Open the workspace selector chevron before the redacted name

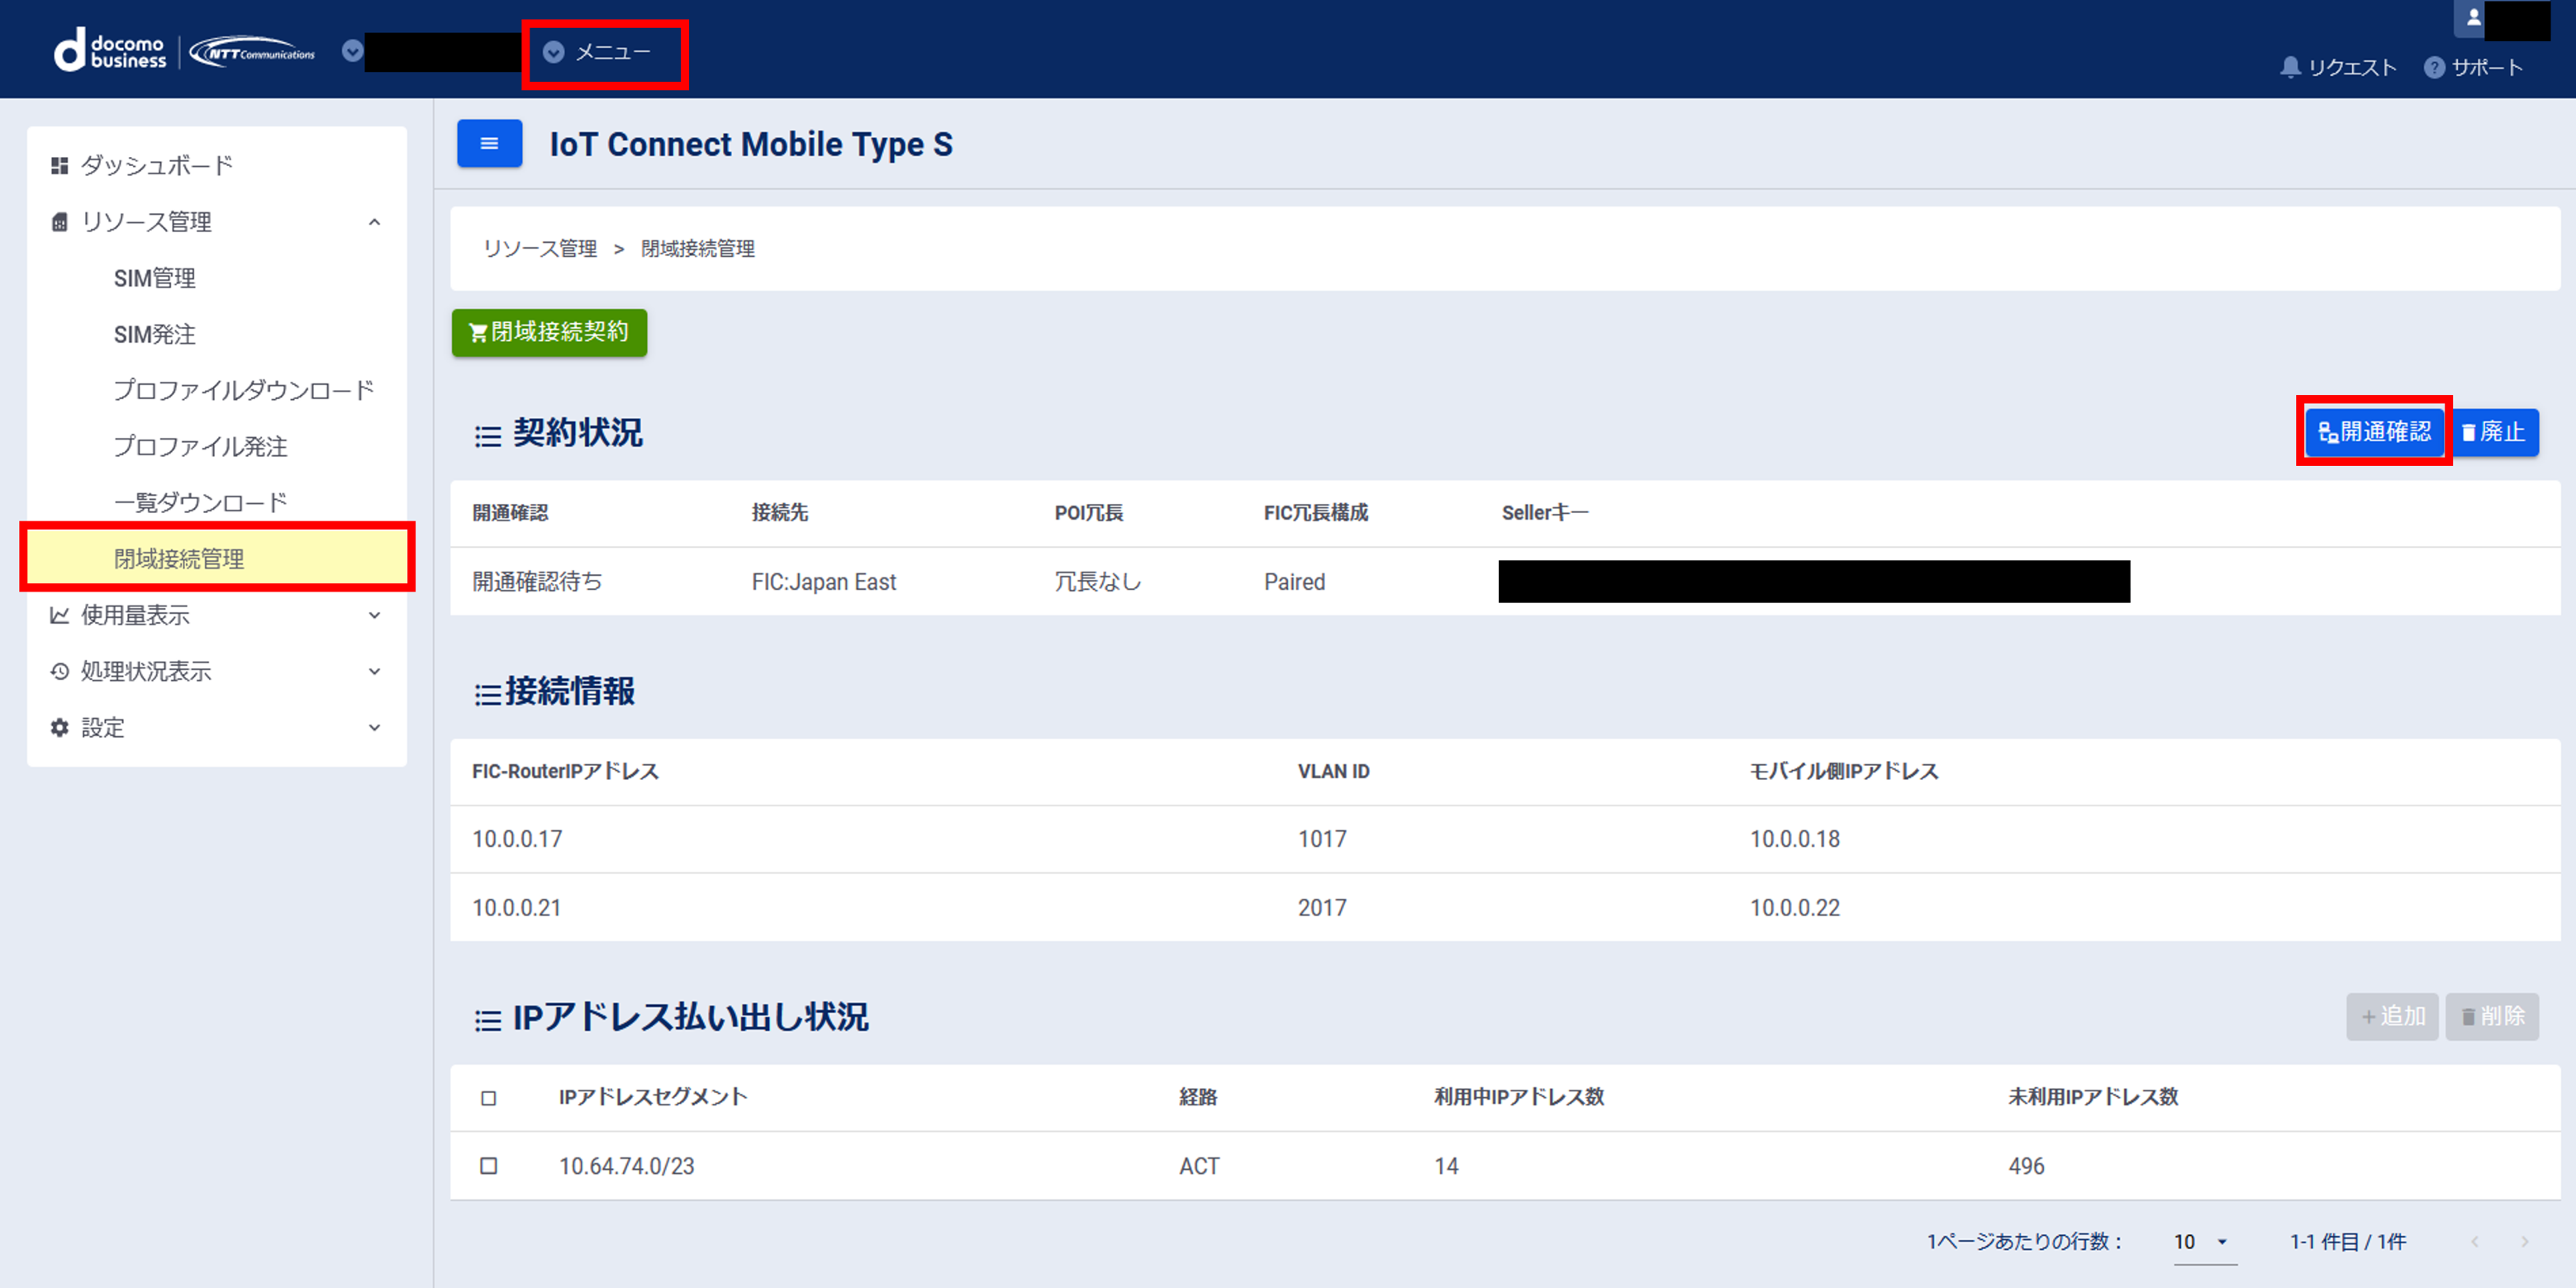tap(352, 51)
